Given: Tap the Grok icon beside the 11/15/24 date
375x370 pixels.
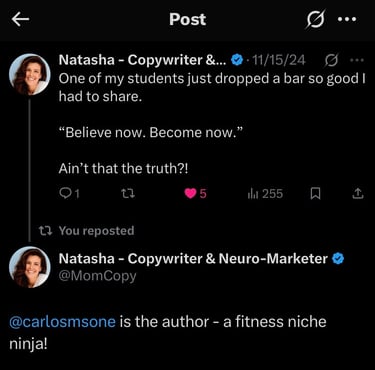Looking at the screenshot, I should pyautogui.click(x=331, y=60).
